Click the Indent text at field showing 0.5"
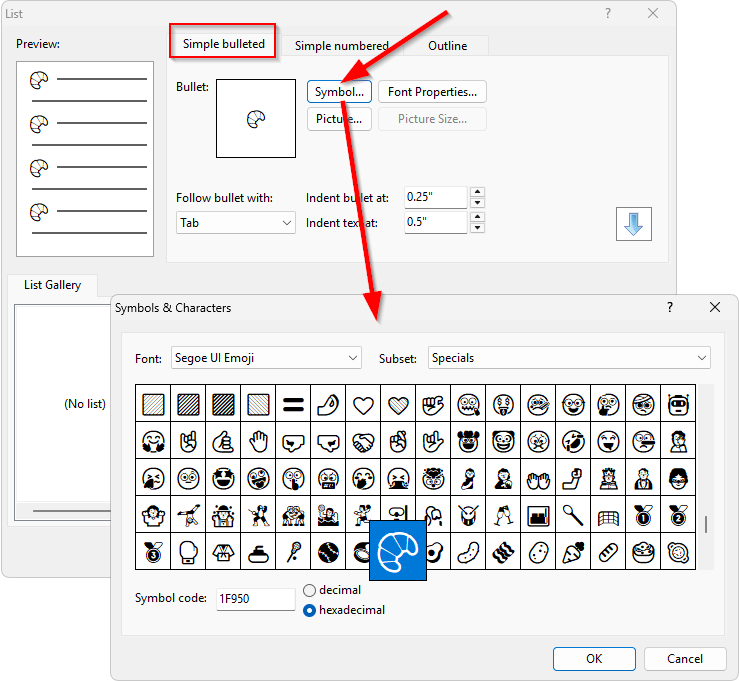 435,222
